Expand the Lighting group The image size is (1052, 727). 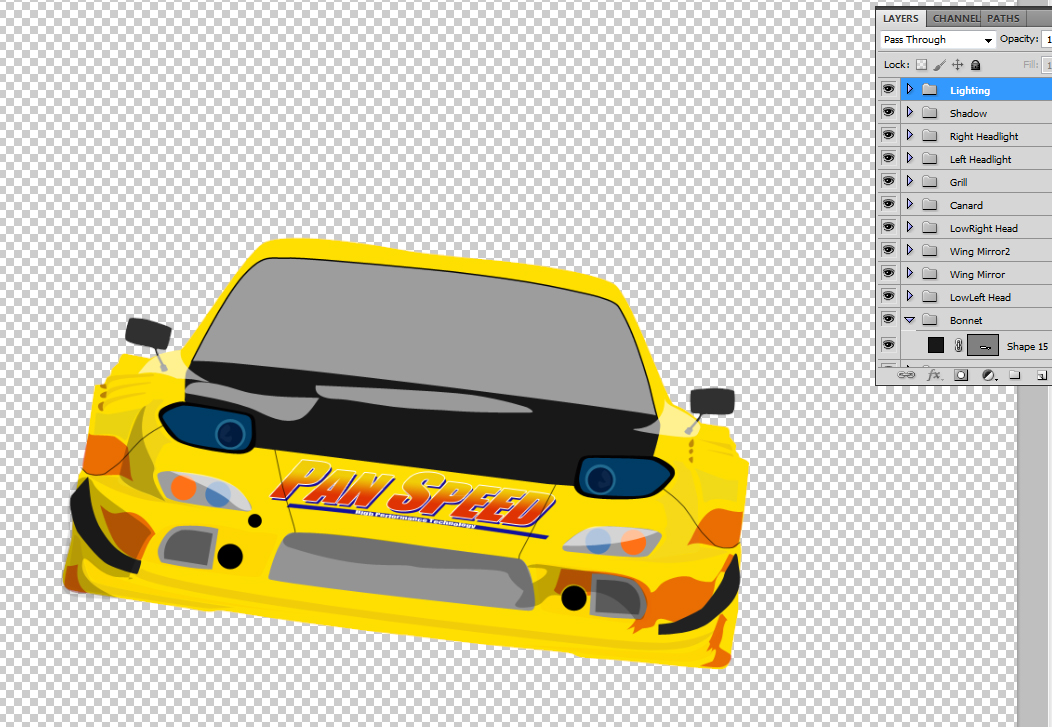coord(910,89)
